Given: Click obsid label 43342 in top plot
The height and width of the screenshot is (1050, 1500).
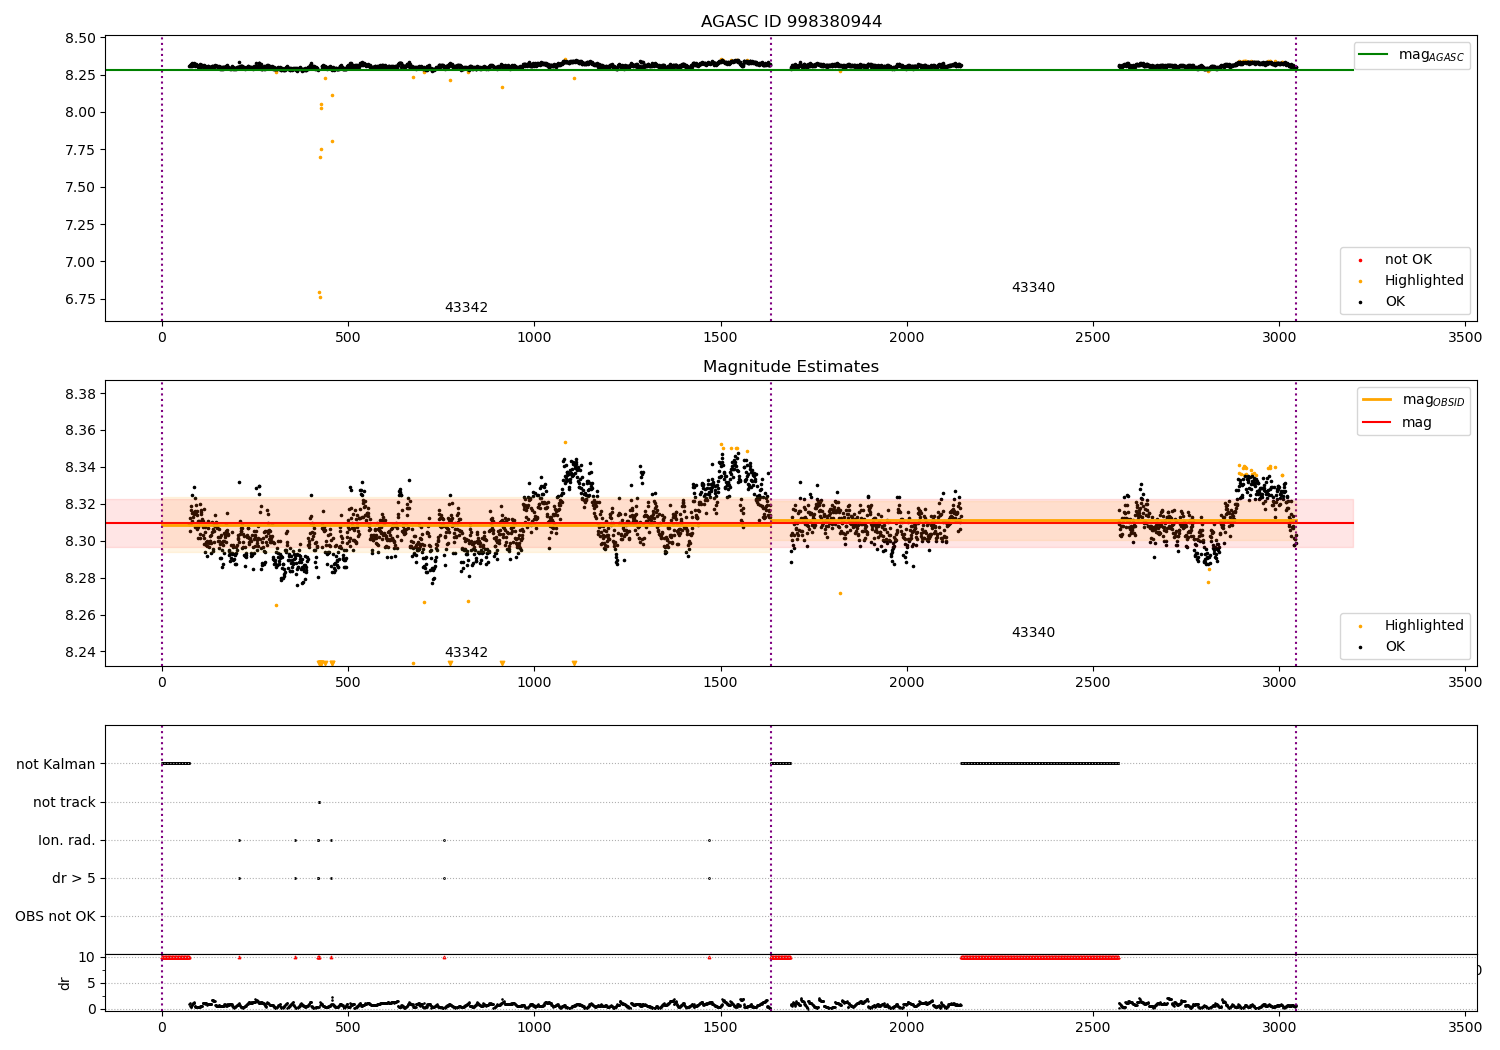Looking at the screenshot, I should click(466, 308).
